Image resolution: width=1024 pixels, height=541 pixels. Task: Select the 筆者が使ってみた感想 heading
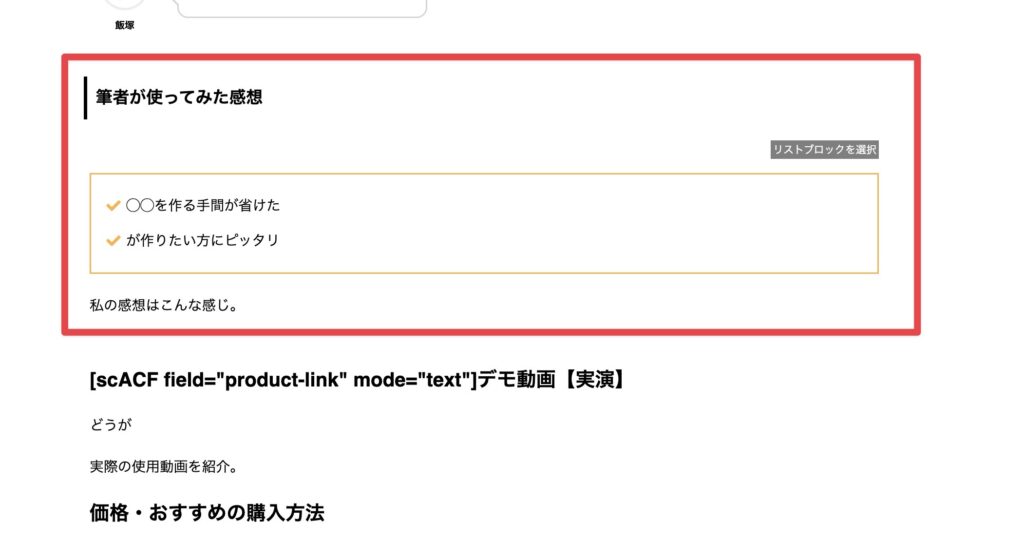tap(179, 97)
